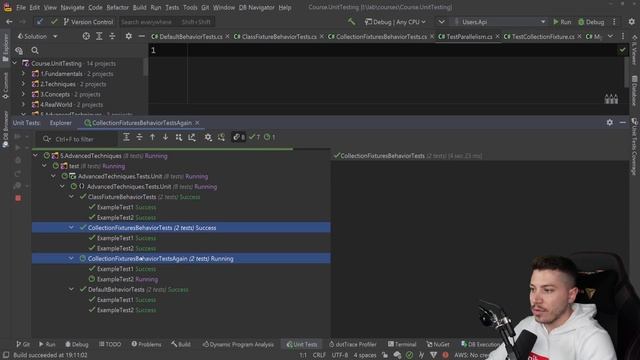
Task: Open the Solution view dropdown
Action: [38, 36]
